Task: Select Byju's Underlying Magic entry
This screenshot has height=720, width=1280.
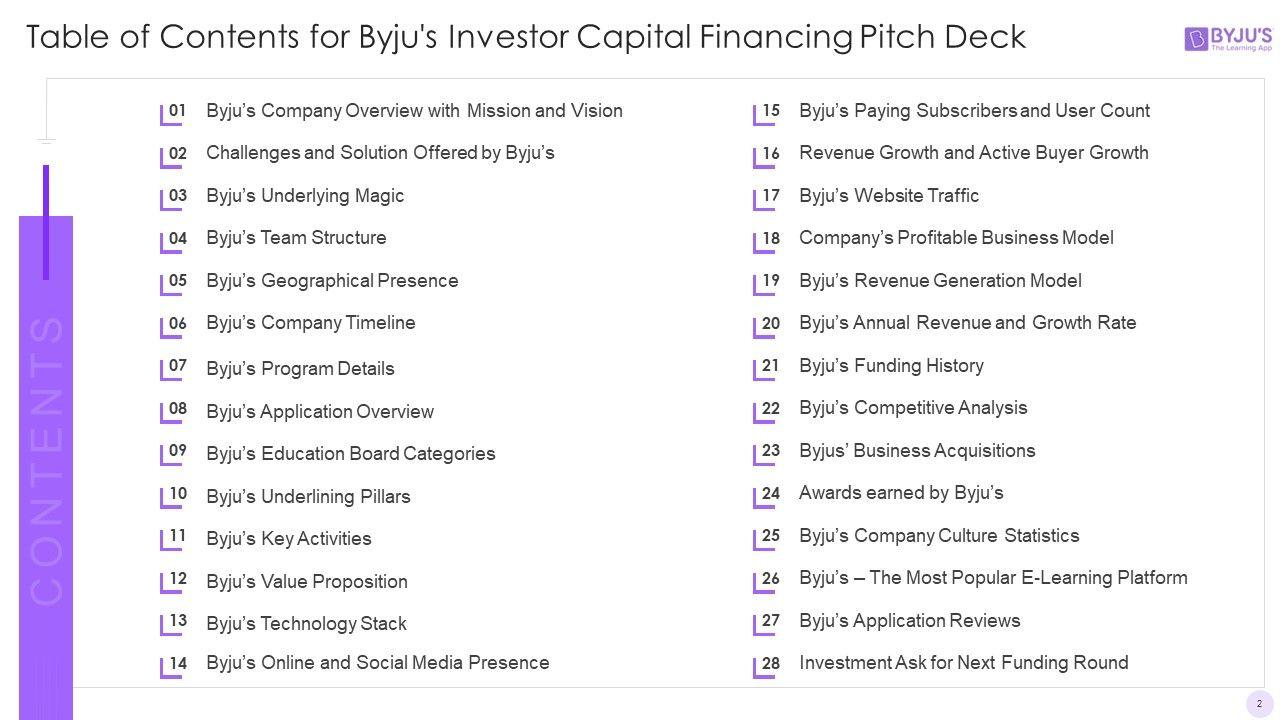Action: click(305, 196)
